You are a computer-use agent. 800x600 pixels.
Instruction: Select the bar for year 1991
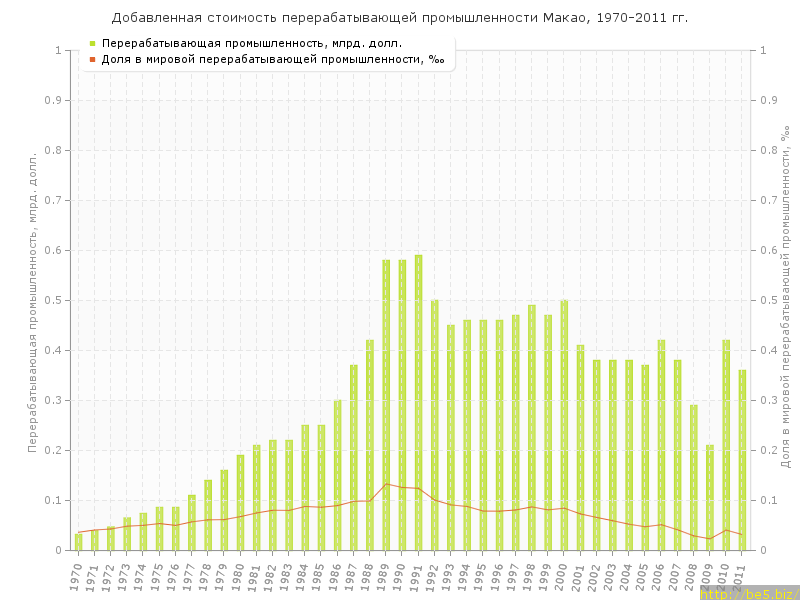(418, 402)
